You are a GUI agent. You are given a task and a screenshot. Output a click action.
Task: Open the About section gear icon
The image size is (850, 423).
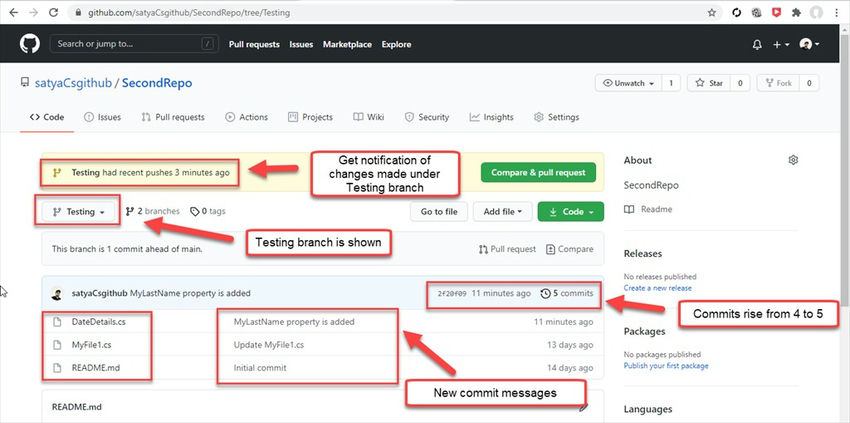(x=793, y=160)
